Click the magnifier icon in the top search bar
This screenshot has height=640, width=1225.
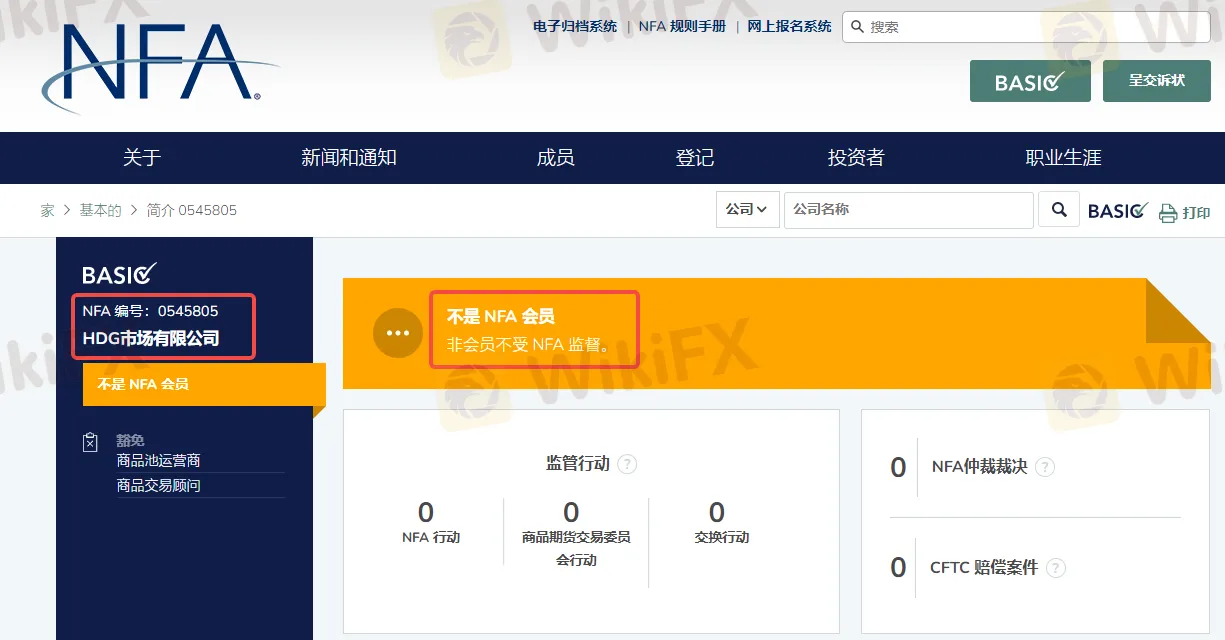click(858, 26)
